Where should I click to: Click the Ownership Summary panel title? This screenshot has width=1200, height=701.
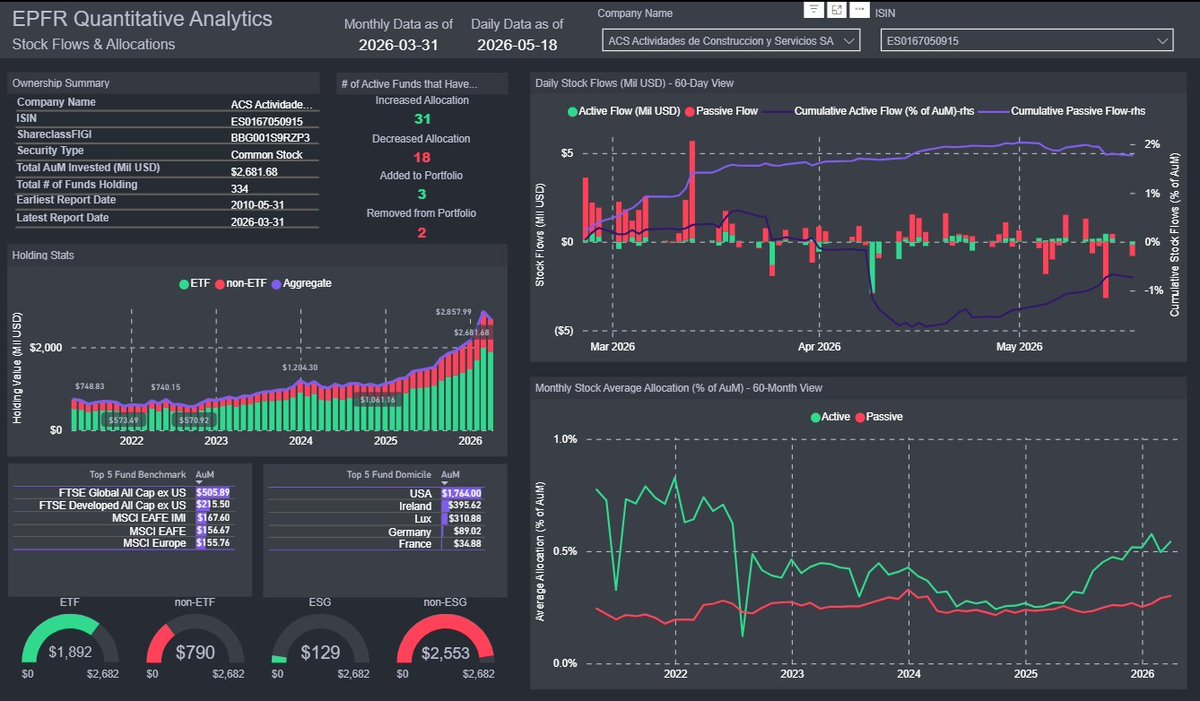60,83
